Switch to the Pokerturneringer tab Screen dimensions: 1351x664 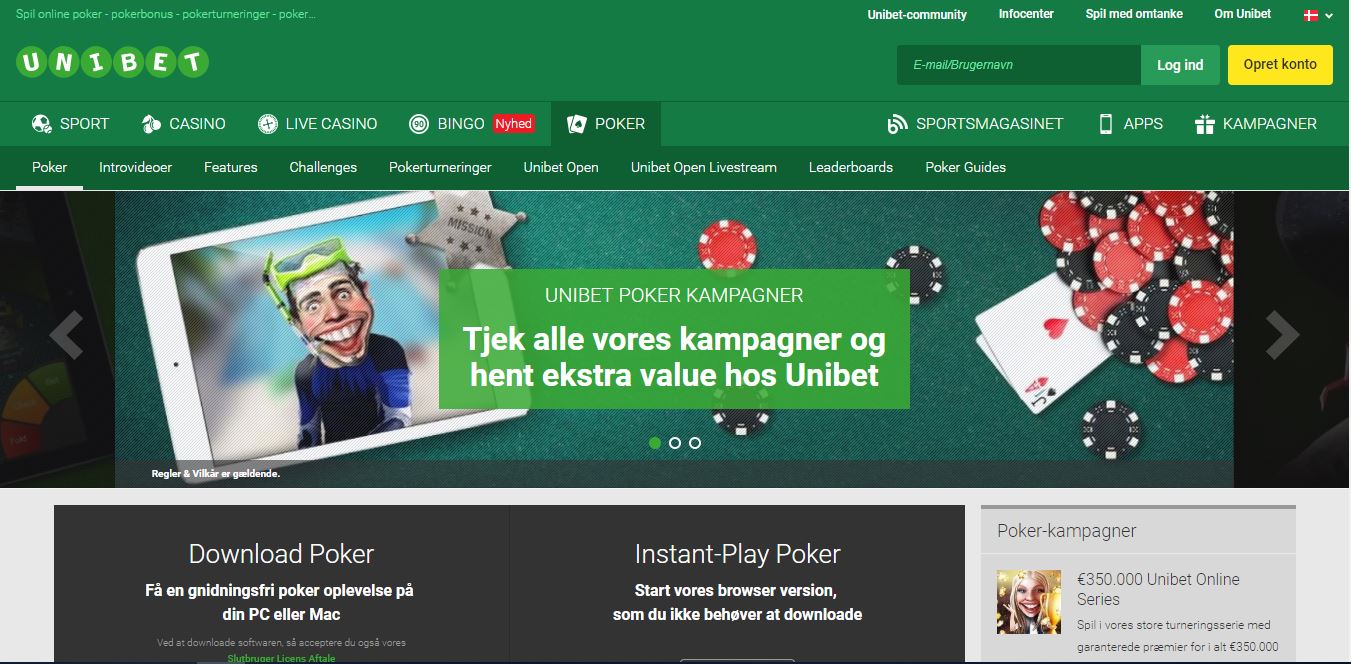tap(440, 167)
